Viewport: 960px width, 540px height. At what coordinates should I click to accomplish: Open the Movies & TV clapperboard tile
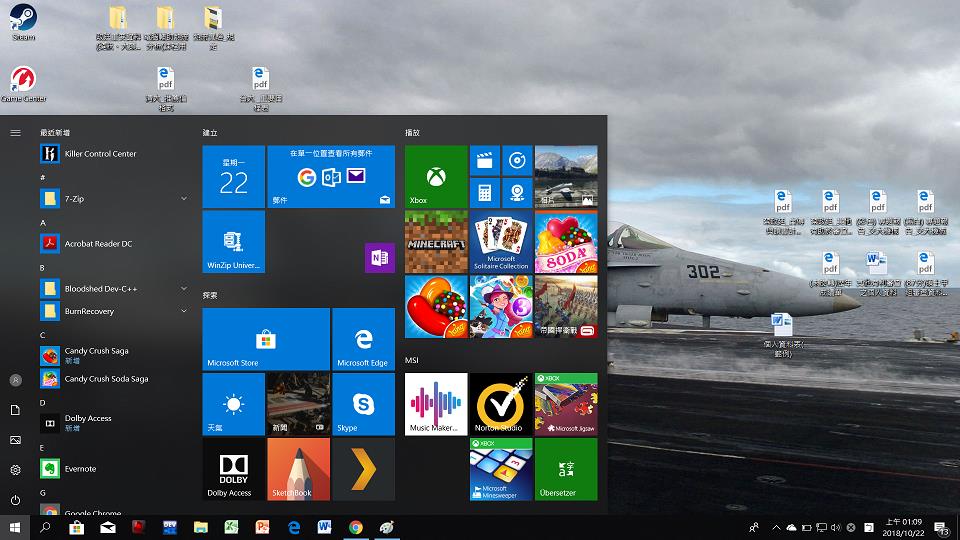coord(484,160)
